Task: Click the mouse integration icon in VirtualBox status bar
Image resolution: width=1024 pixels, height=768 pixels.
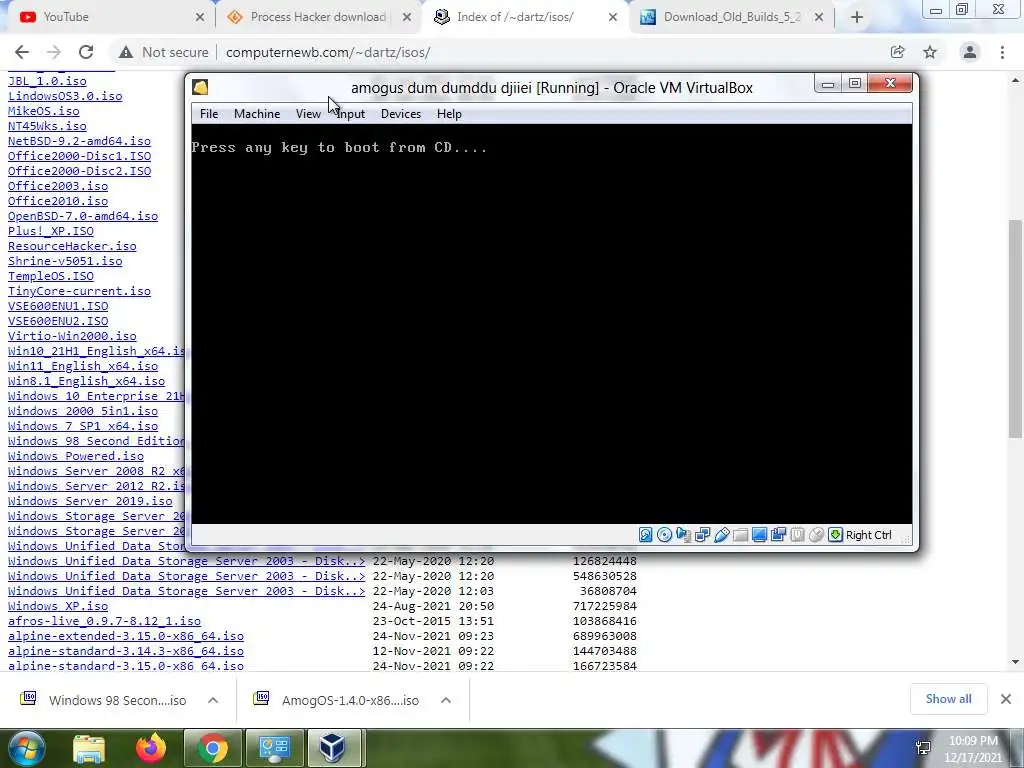Action: tap(816, 535)
